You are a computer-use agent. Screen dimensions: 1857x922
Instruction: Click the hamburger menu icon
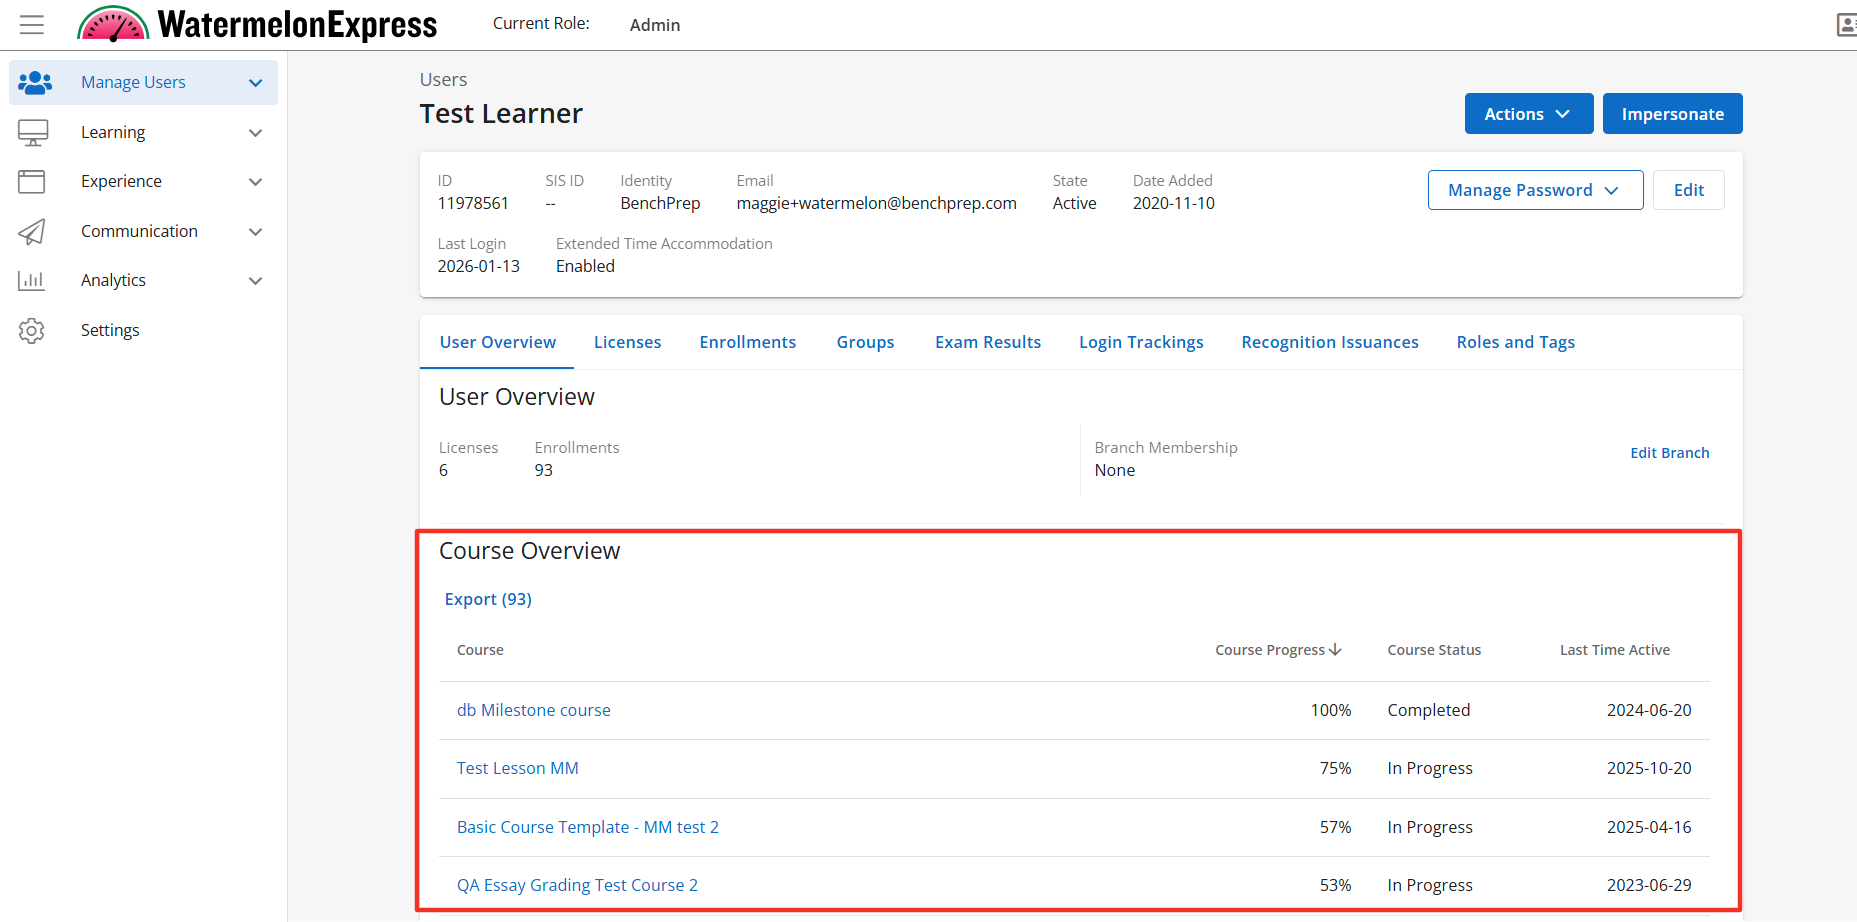point(32,25)
